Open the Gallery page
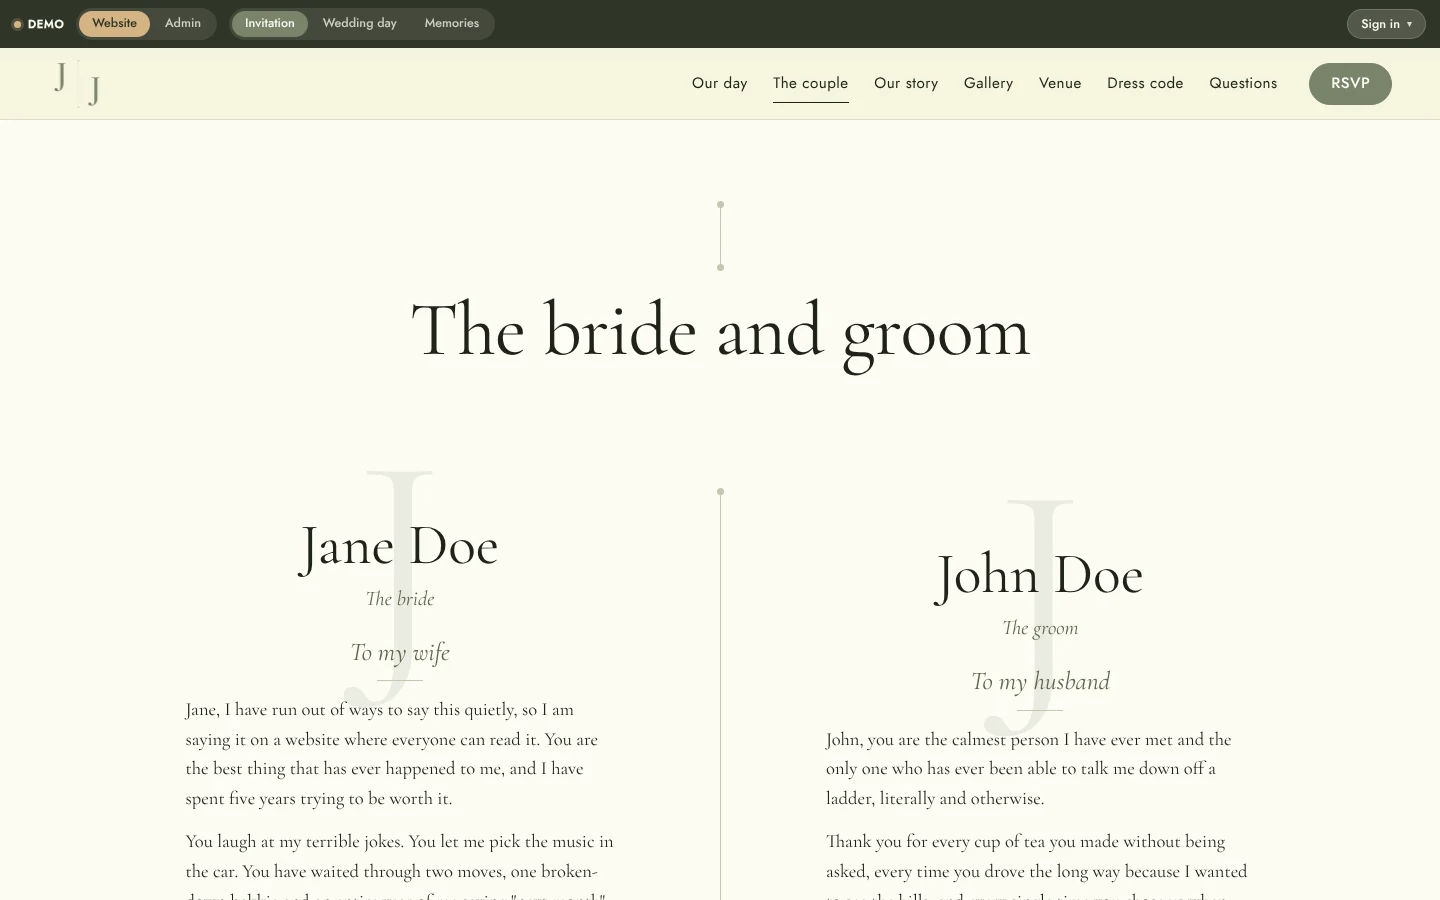 (x=989, y=83)
